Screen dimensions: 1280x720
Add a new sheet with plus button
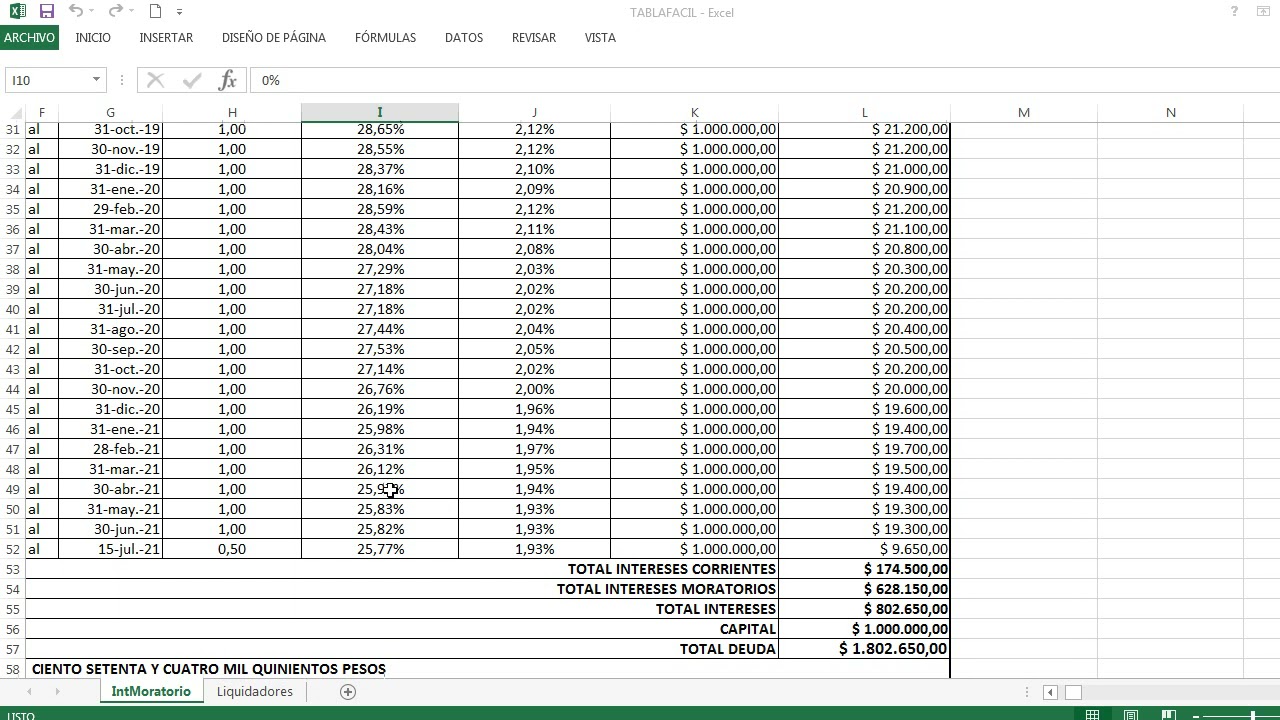tap(348, 692)
